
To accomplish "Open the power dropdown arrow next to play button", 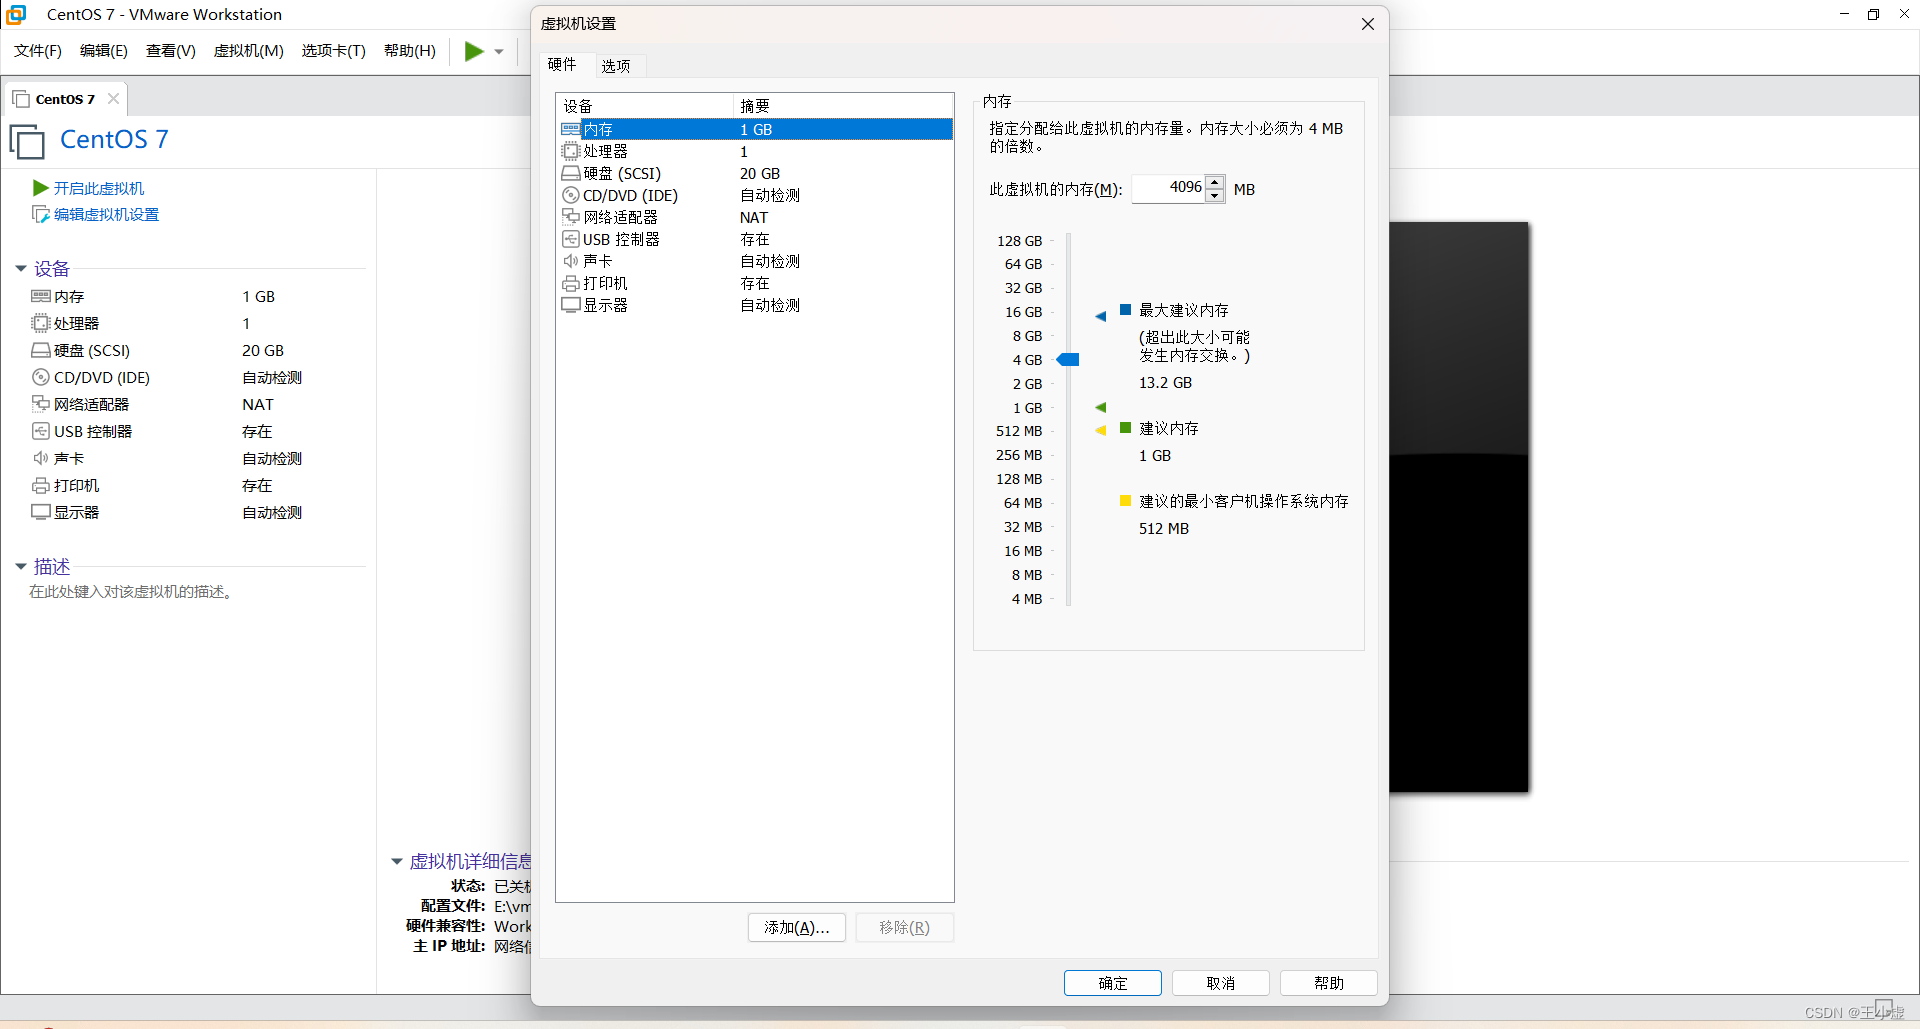I will [499, 52].
